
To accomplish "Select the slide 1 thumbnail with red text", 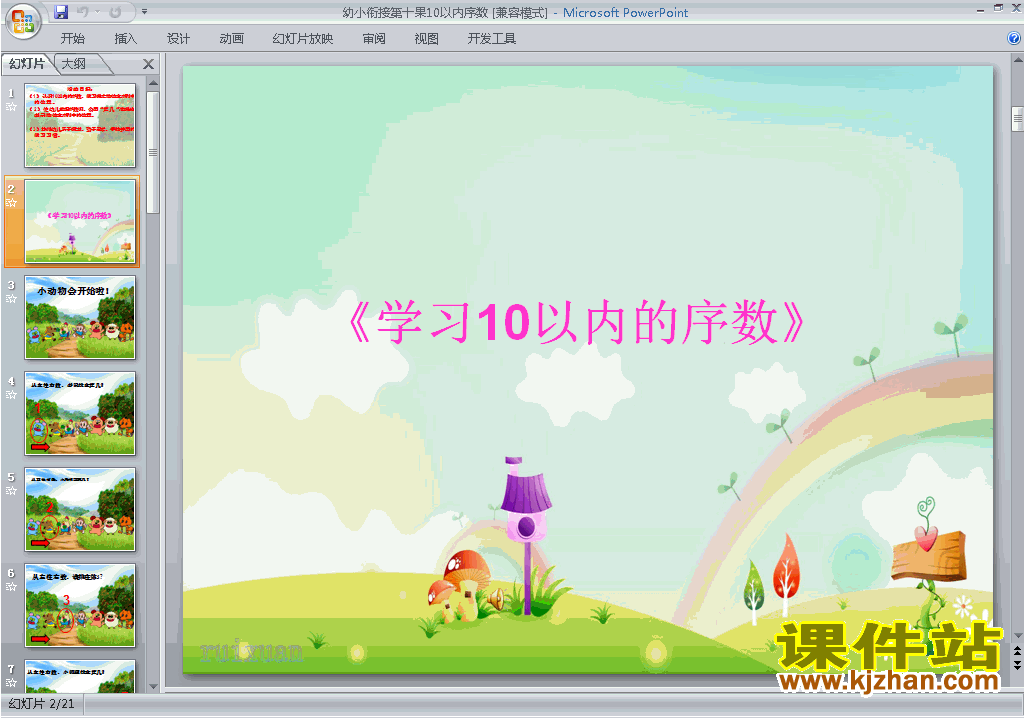I will click(80, 125).
